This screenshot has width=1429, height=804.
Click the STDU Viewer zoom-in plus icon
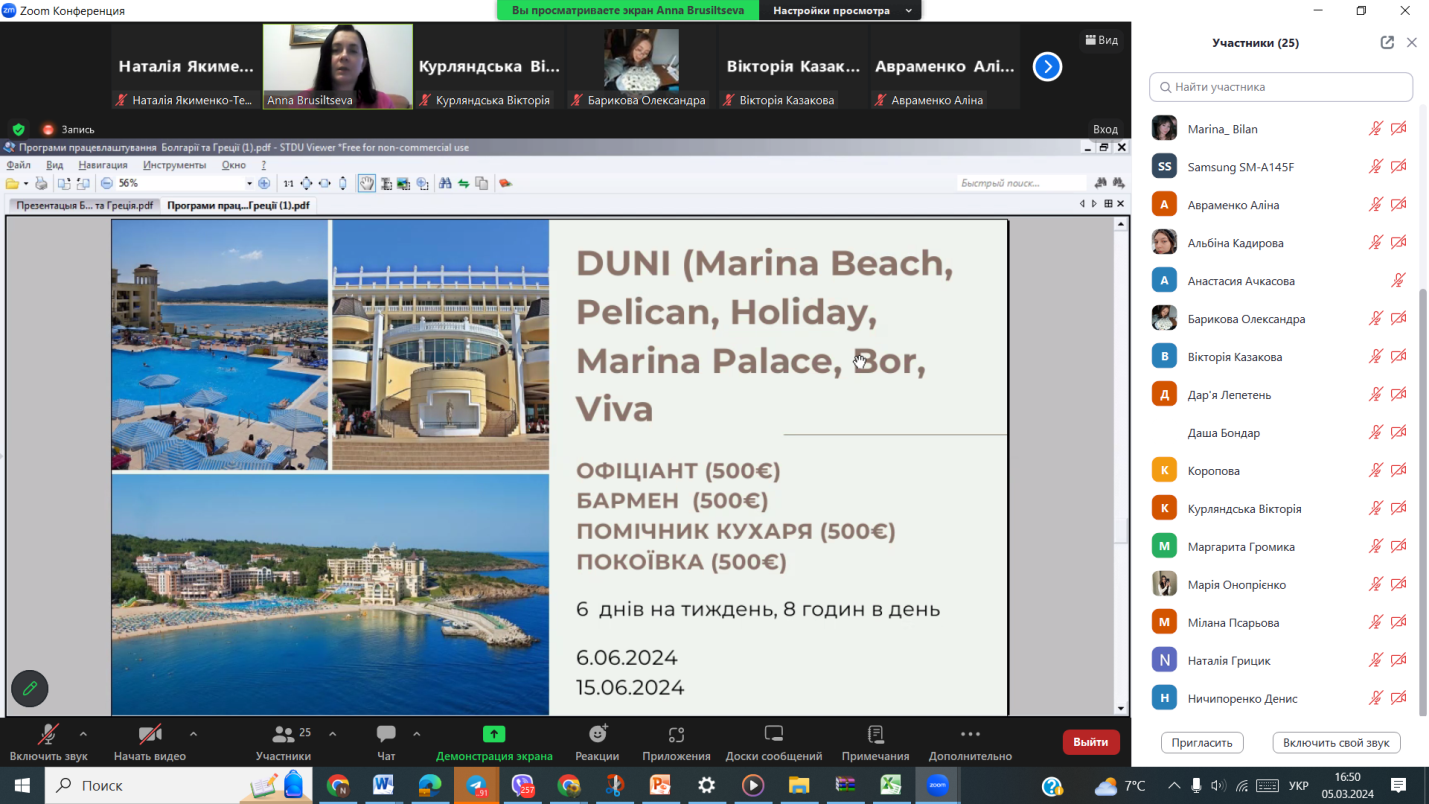click(264, 183)
